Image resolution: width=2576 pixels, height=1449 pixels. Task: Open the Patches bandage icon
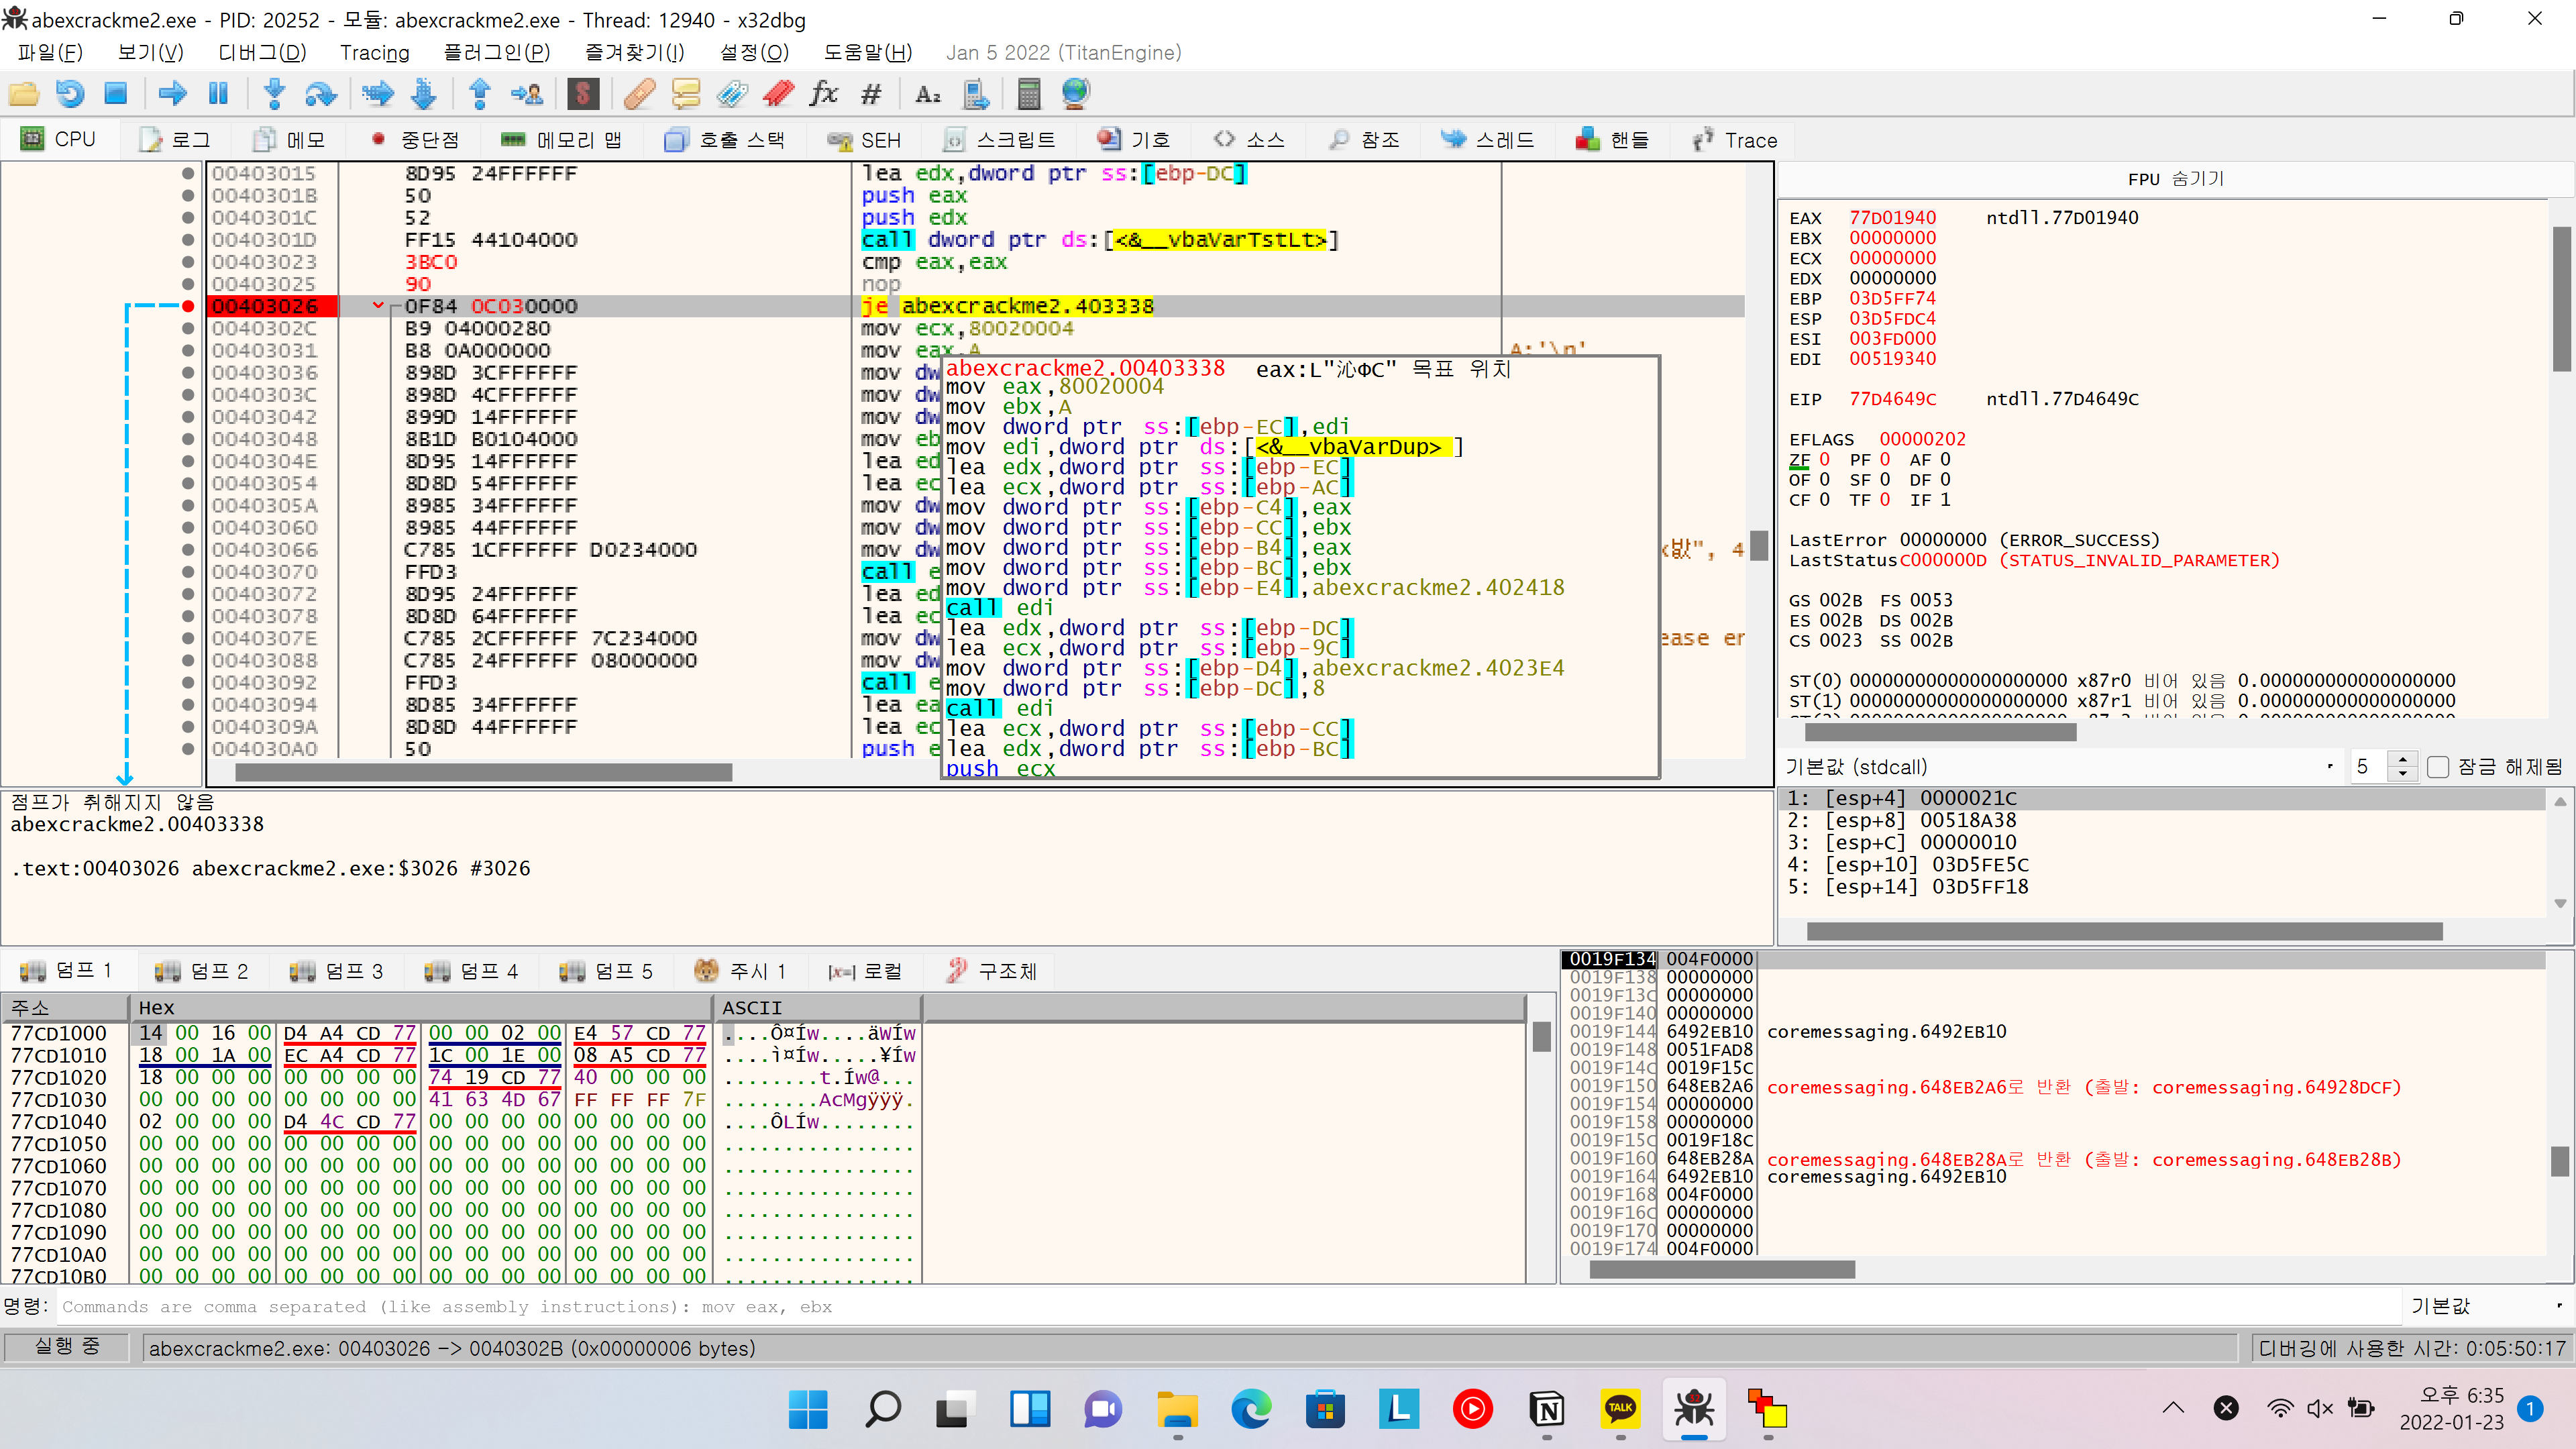click(639, 94)
